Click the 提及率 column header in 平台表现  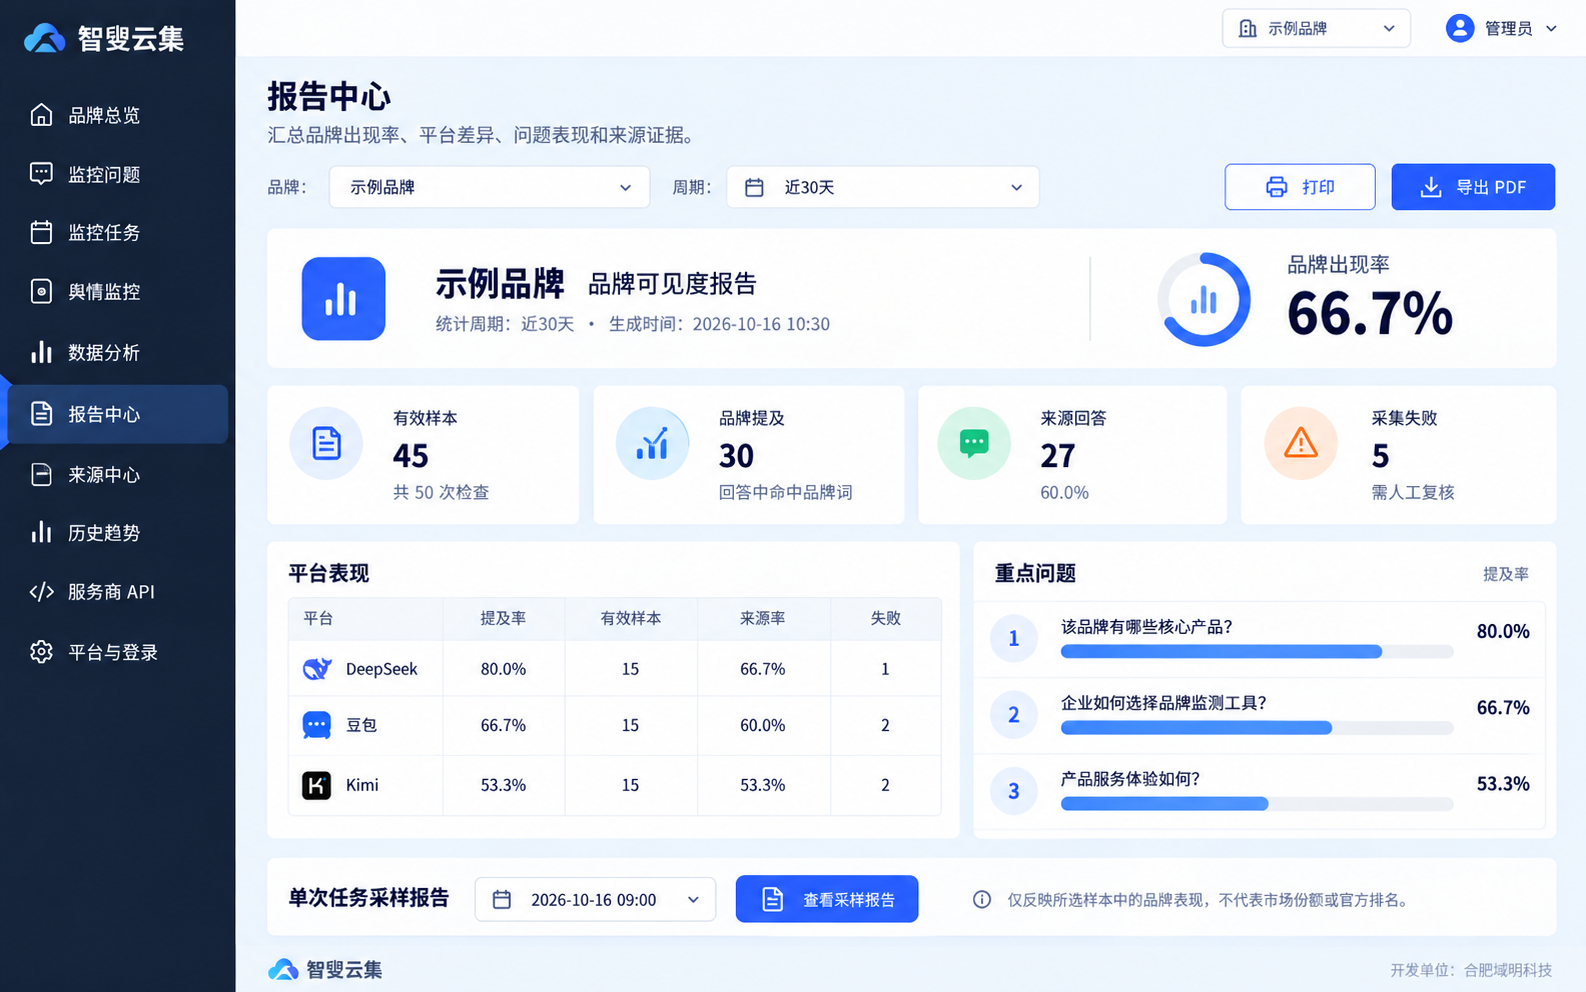pyautogui.click(x=503, y=618)
